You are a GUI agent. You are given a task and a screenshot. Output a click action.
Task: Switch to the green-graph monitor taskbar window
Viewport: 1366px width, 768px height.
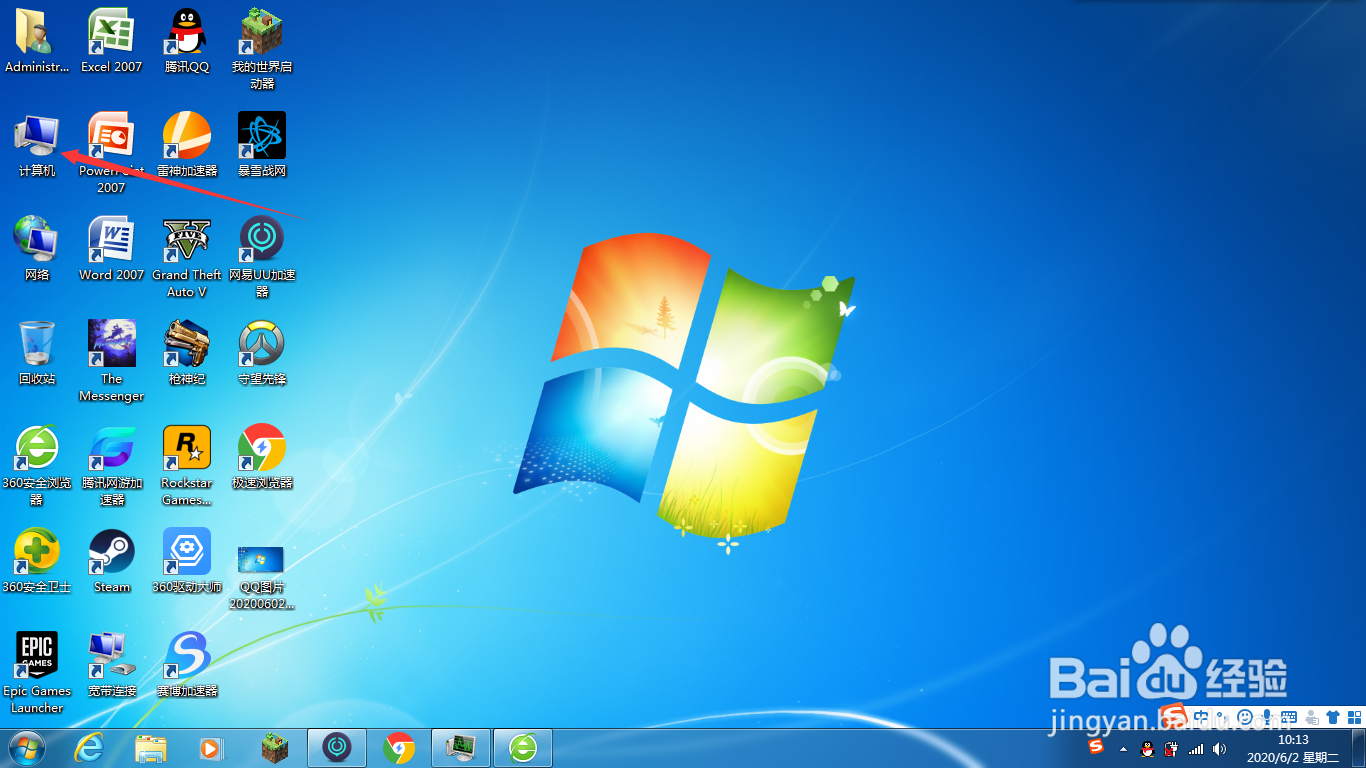coord(461,747)
